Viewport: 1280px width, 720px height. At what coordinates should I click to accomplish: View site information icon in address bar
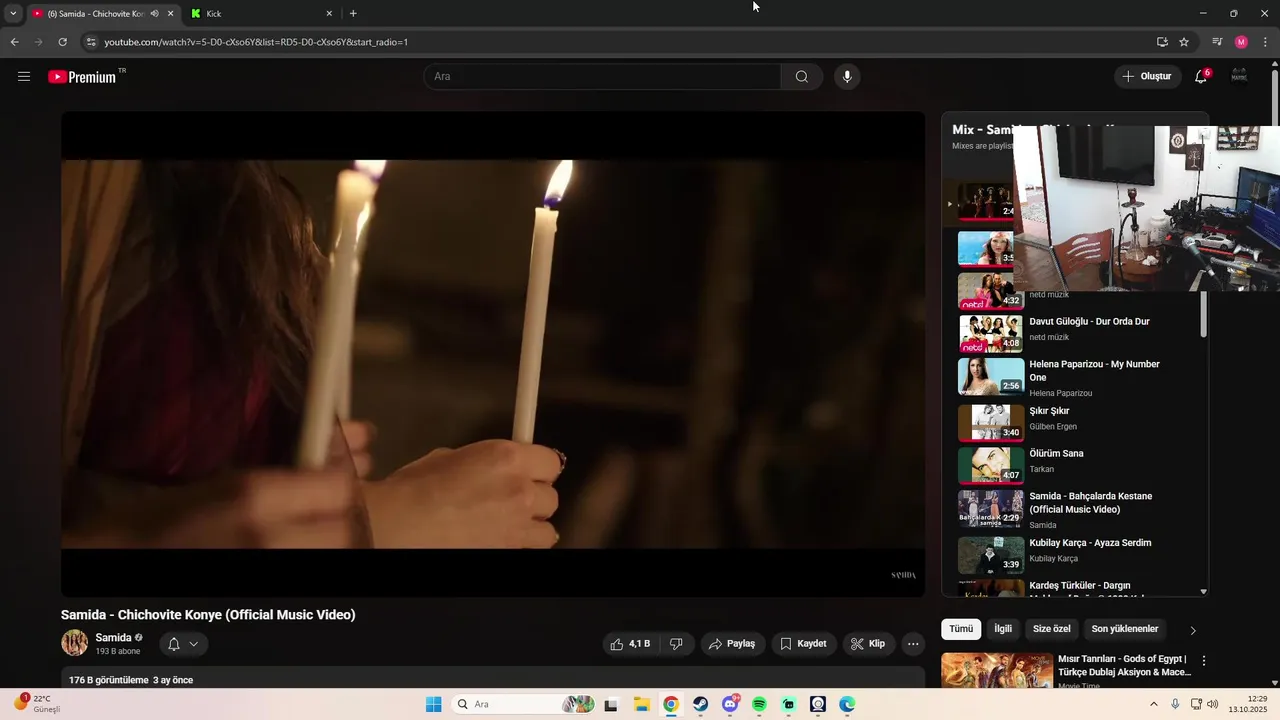tap(90, 42)
